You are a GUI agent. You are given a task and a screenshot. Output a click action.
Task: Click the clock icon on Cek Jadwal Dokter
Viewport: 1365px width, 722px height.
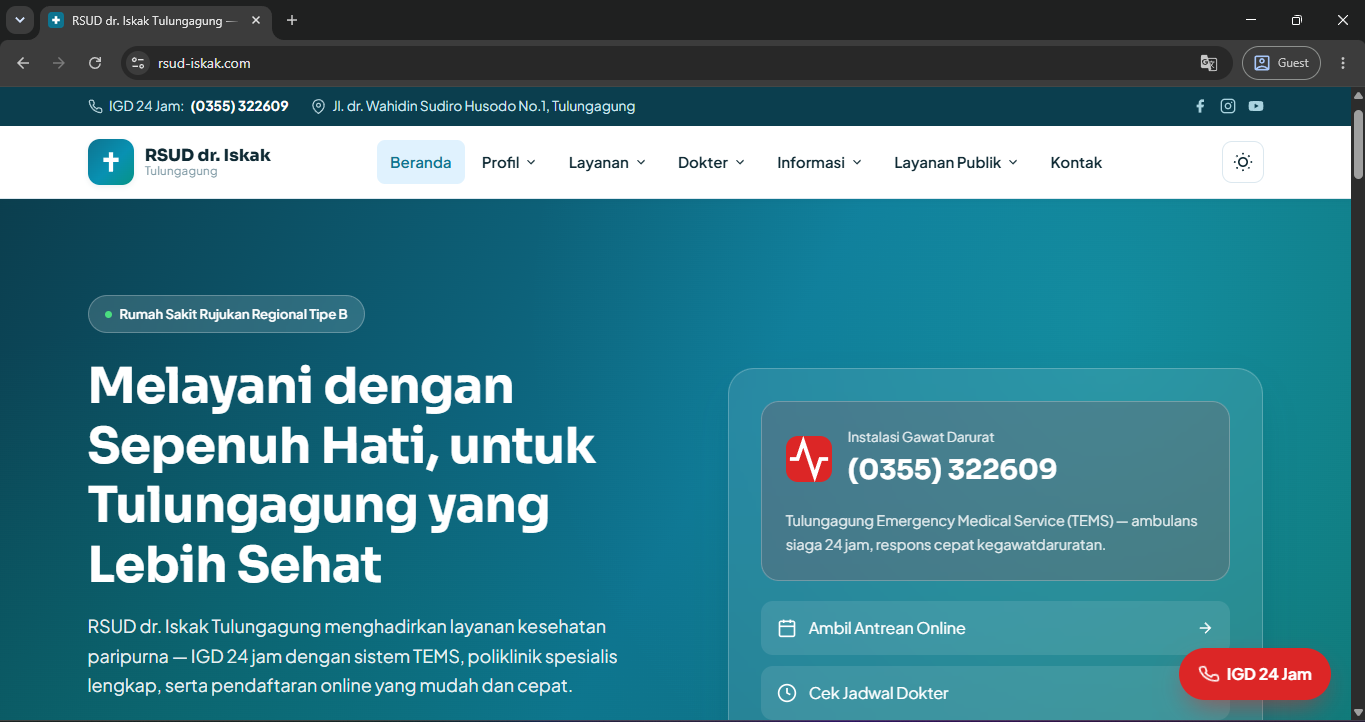point(787,693)
